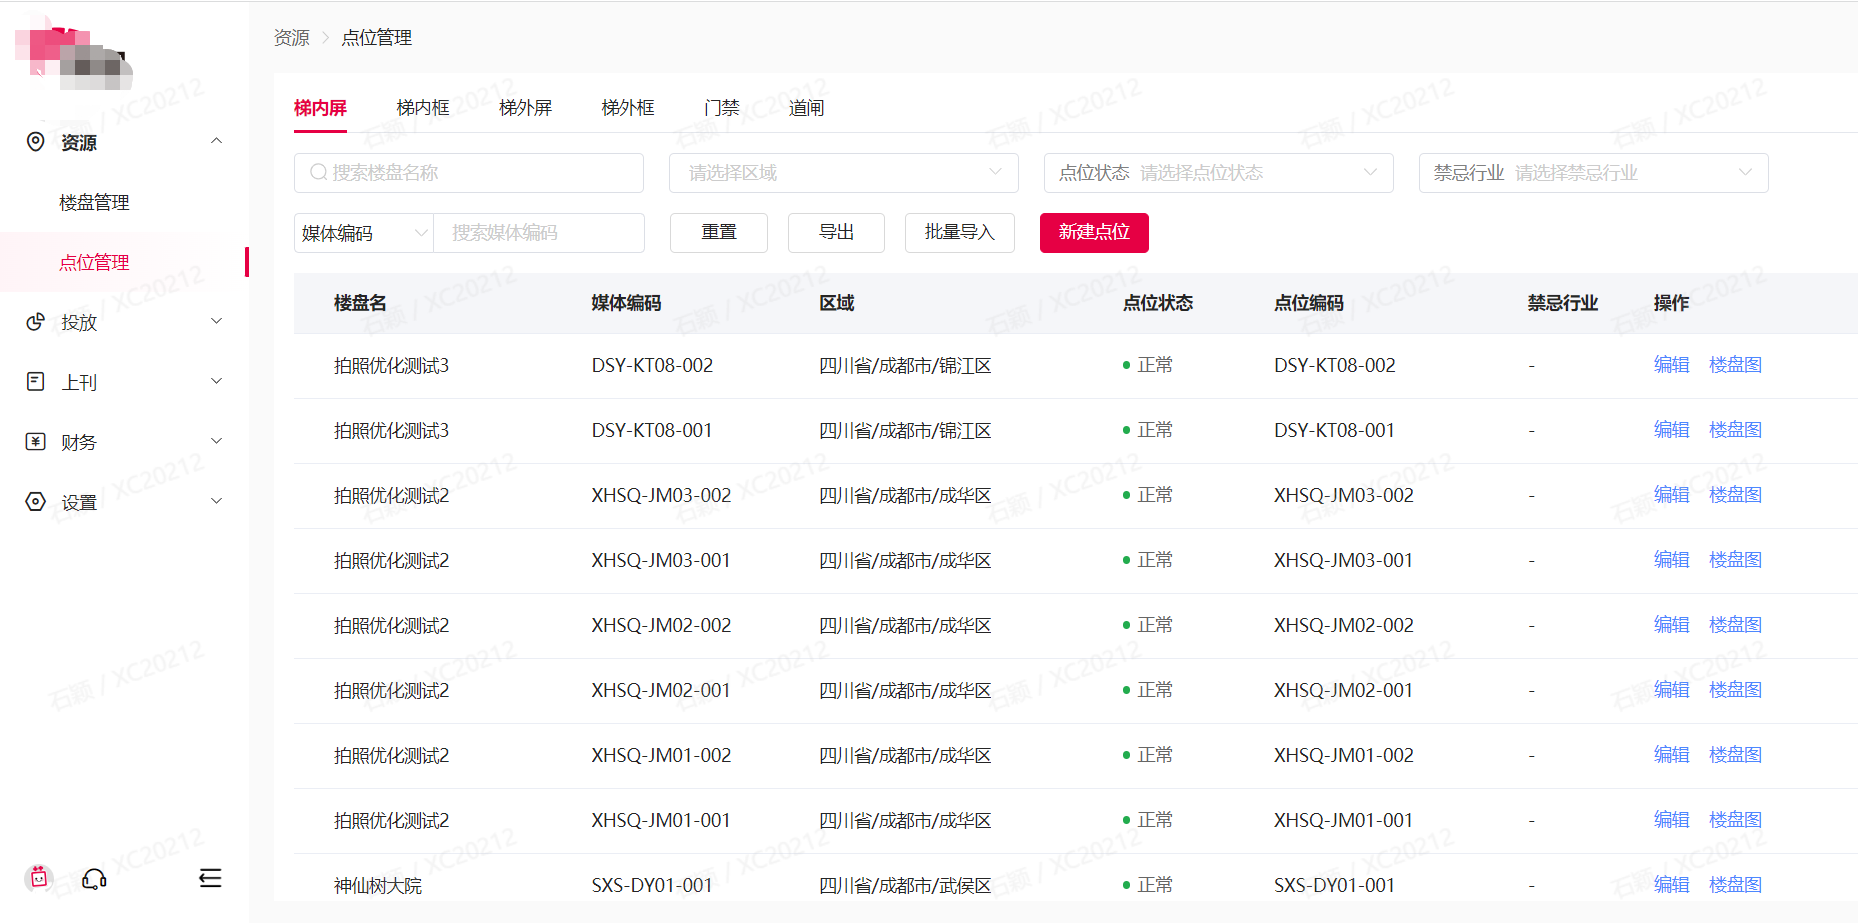Viewport: 1858px width, 923px height.
Task: Expand the 上刊 menu chevron
Action: click(216, 381)
